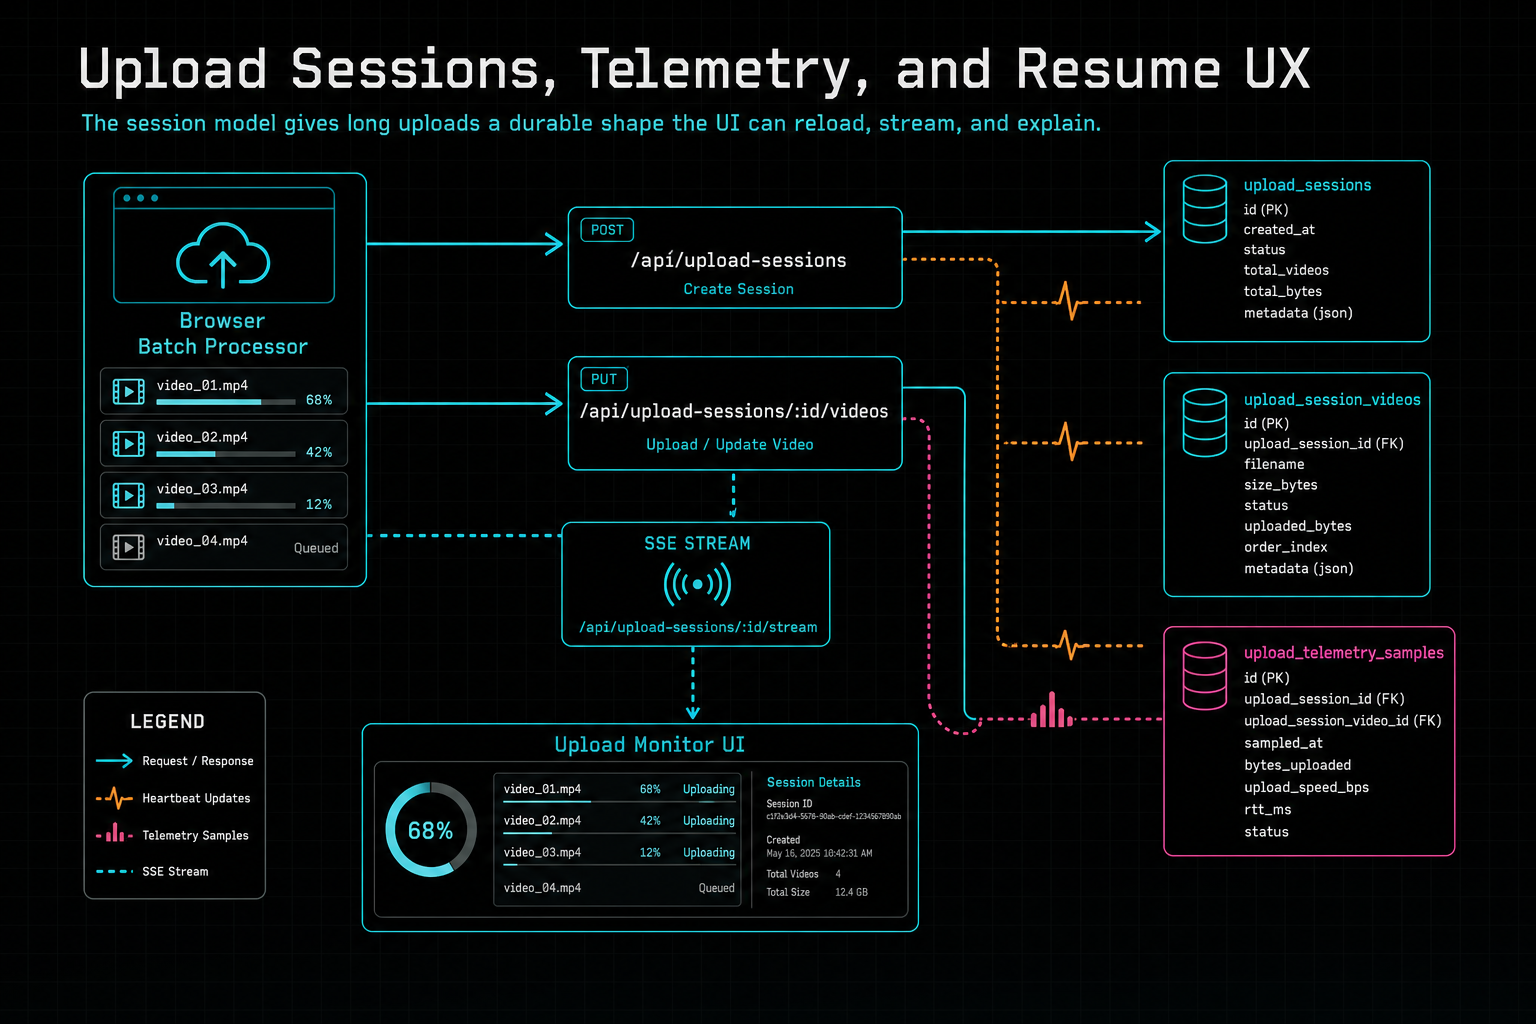Click the /api/upload-sessions endpoint path
Image resolution: width=1536 pixels, height=1024 pixels.
tap(738, 260)
